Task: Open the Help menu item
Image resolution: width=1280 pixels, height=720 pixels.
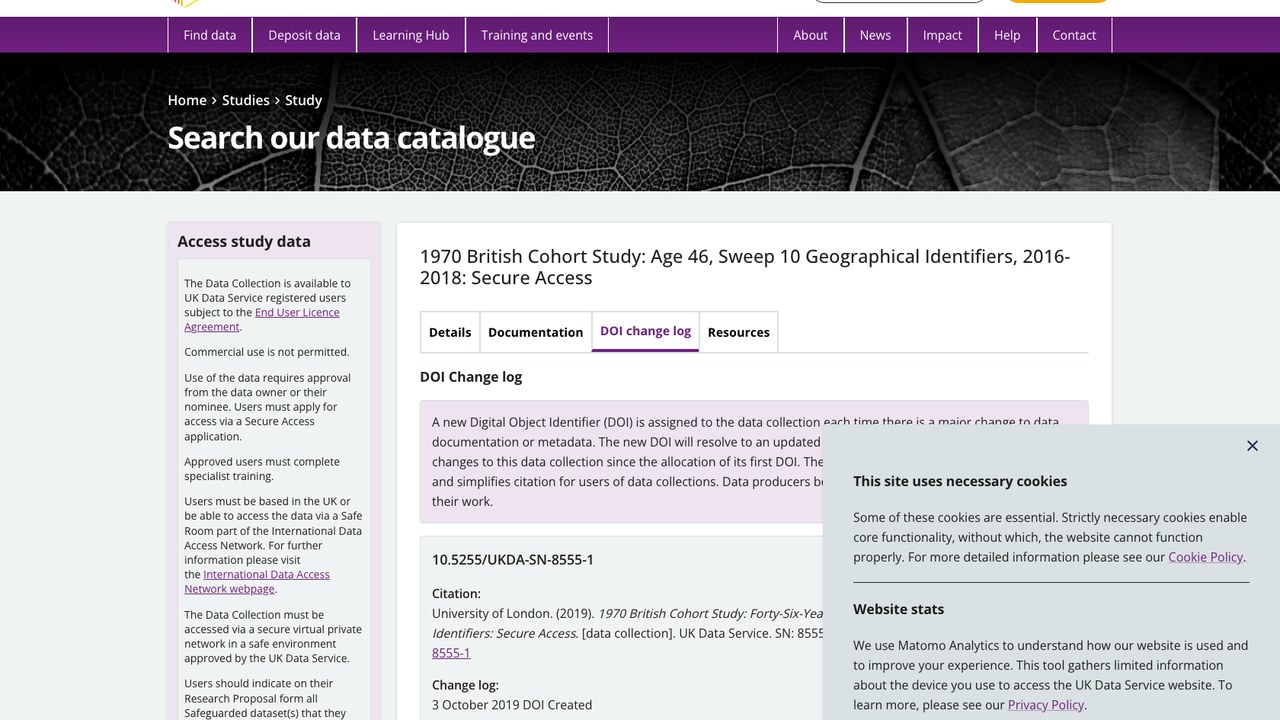Action: pos(1007,35)
